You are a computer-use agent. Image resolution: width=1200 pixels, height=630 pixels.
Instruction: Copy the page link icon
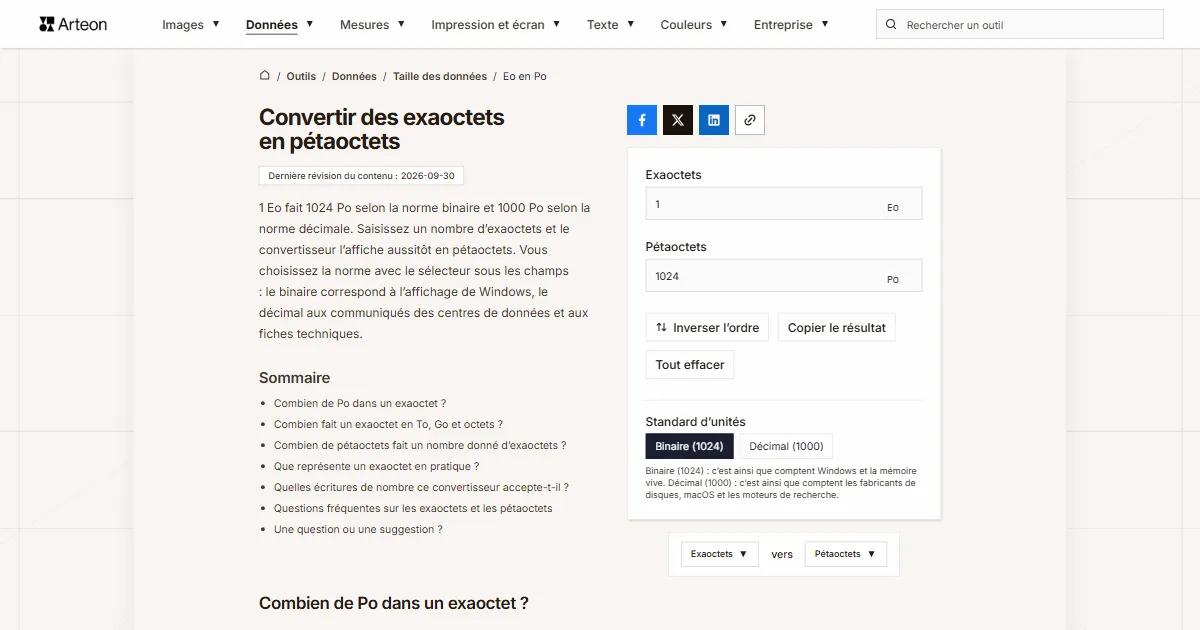click(x=750, y=120)
